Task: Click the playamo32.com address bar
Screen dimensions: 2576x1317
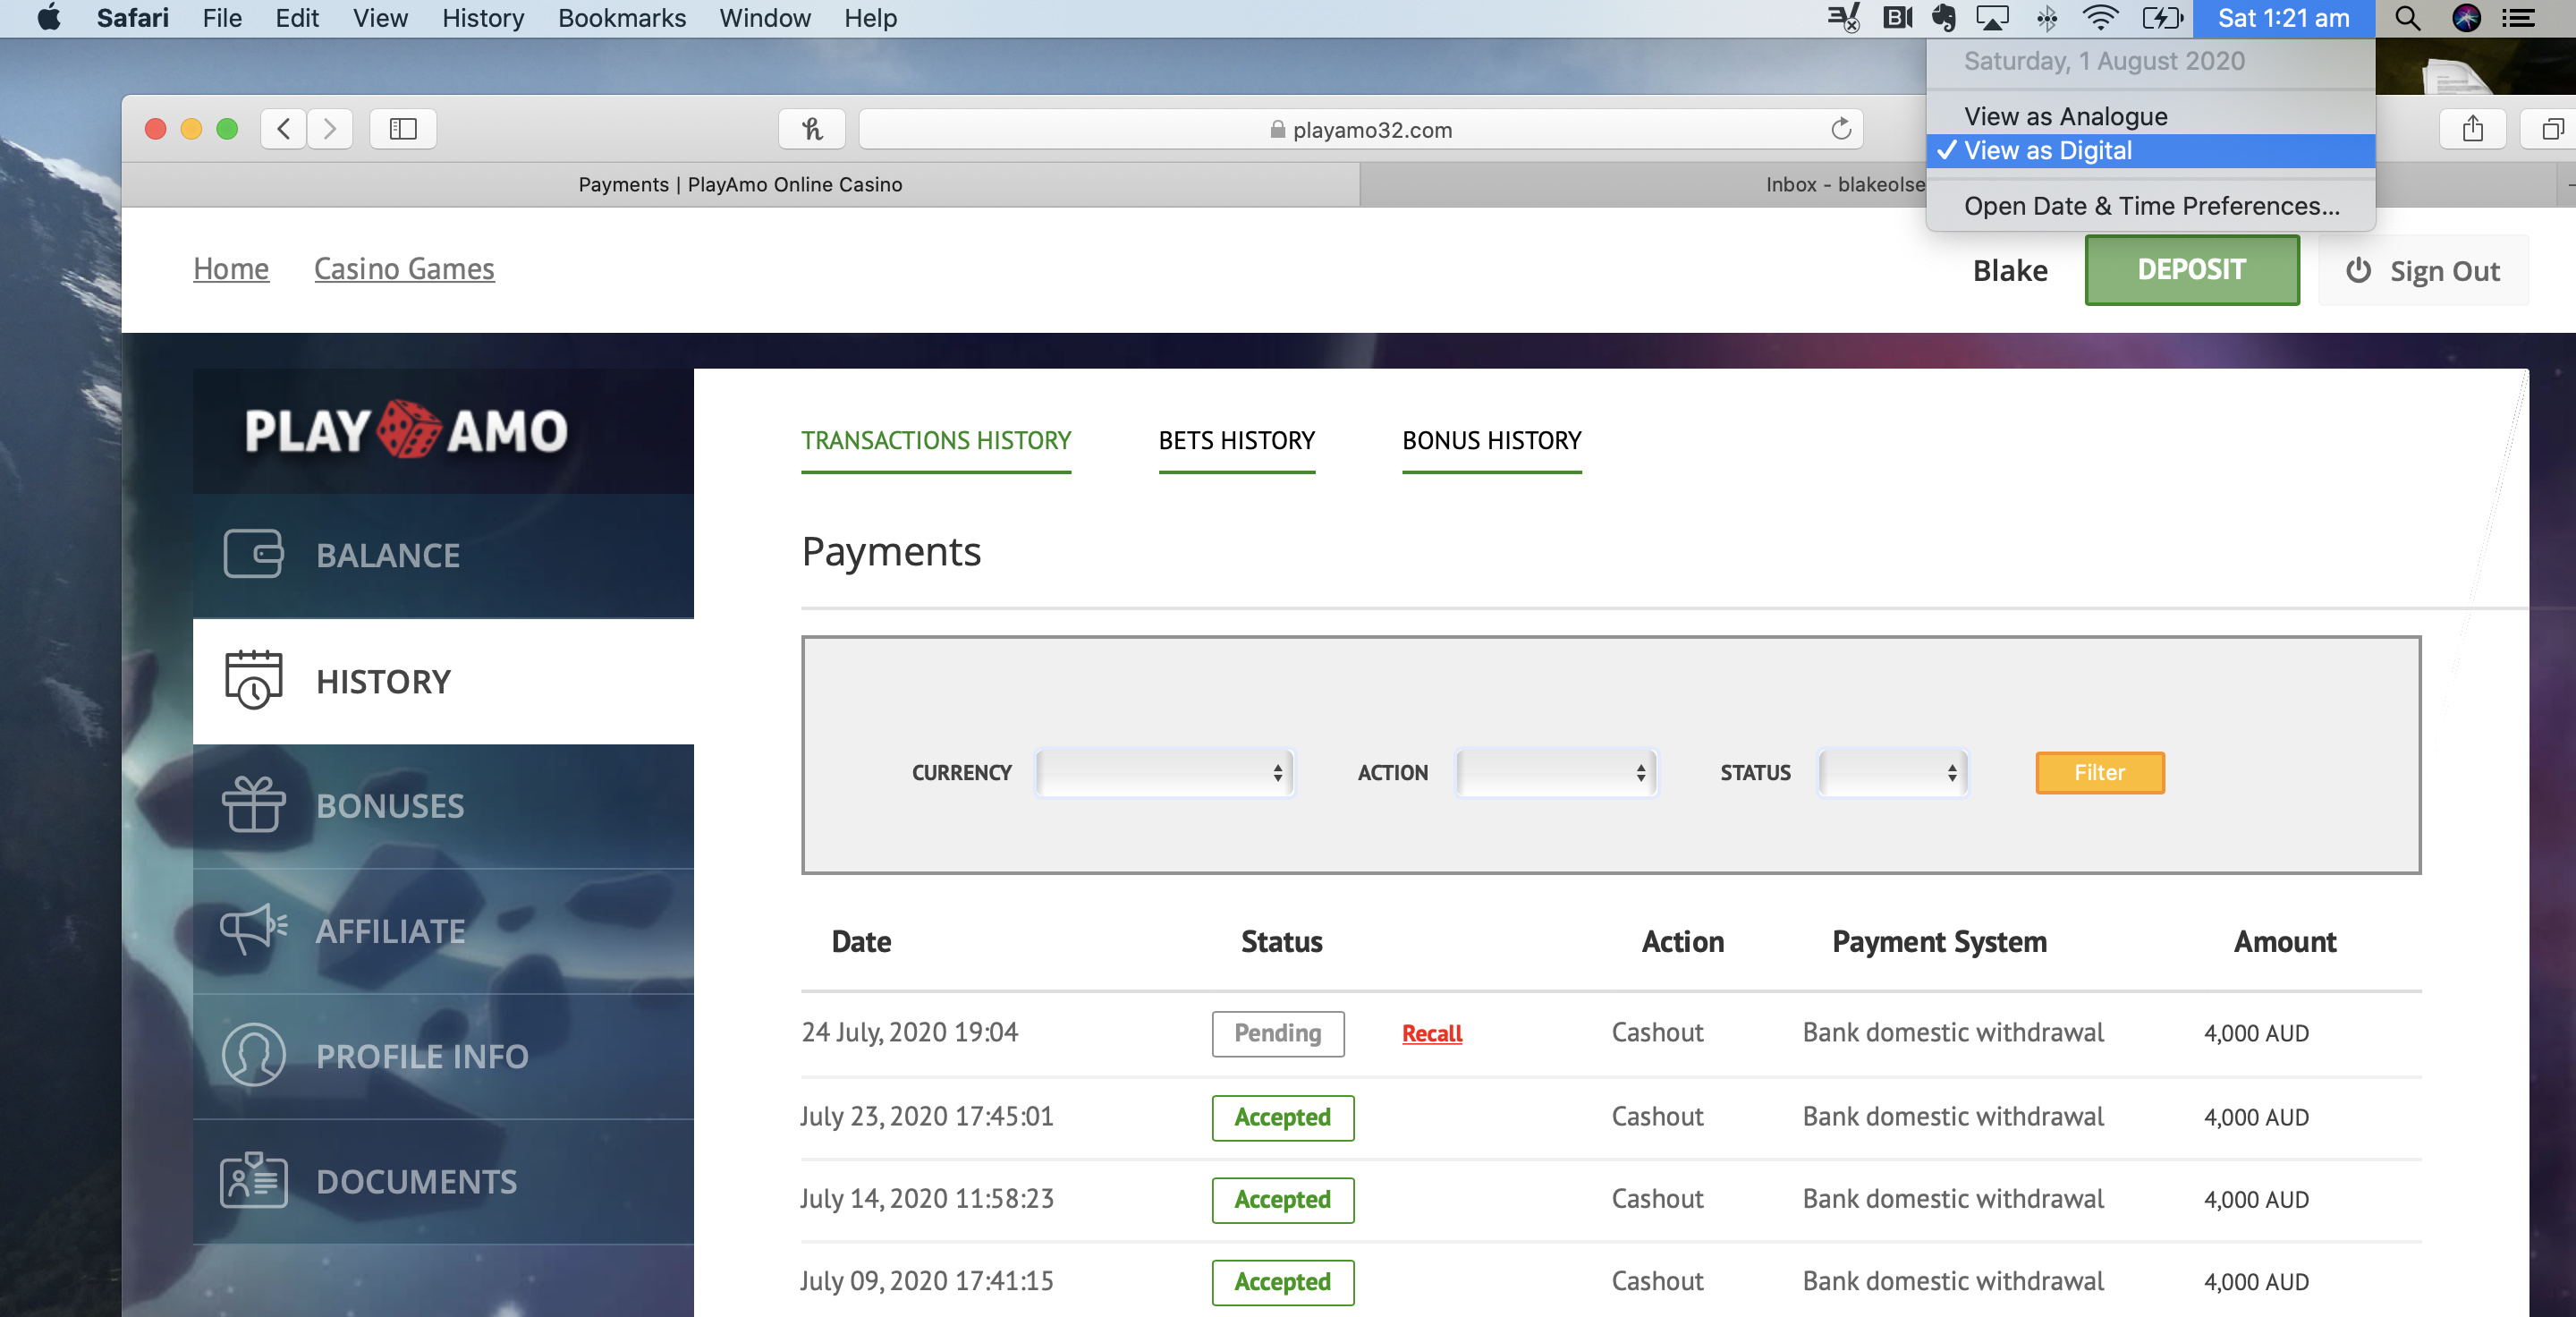Action: pyautogui.click(x=1360, y=129)
